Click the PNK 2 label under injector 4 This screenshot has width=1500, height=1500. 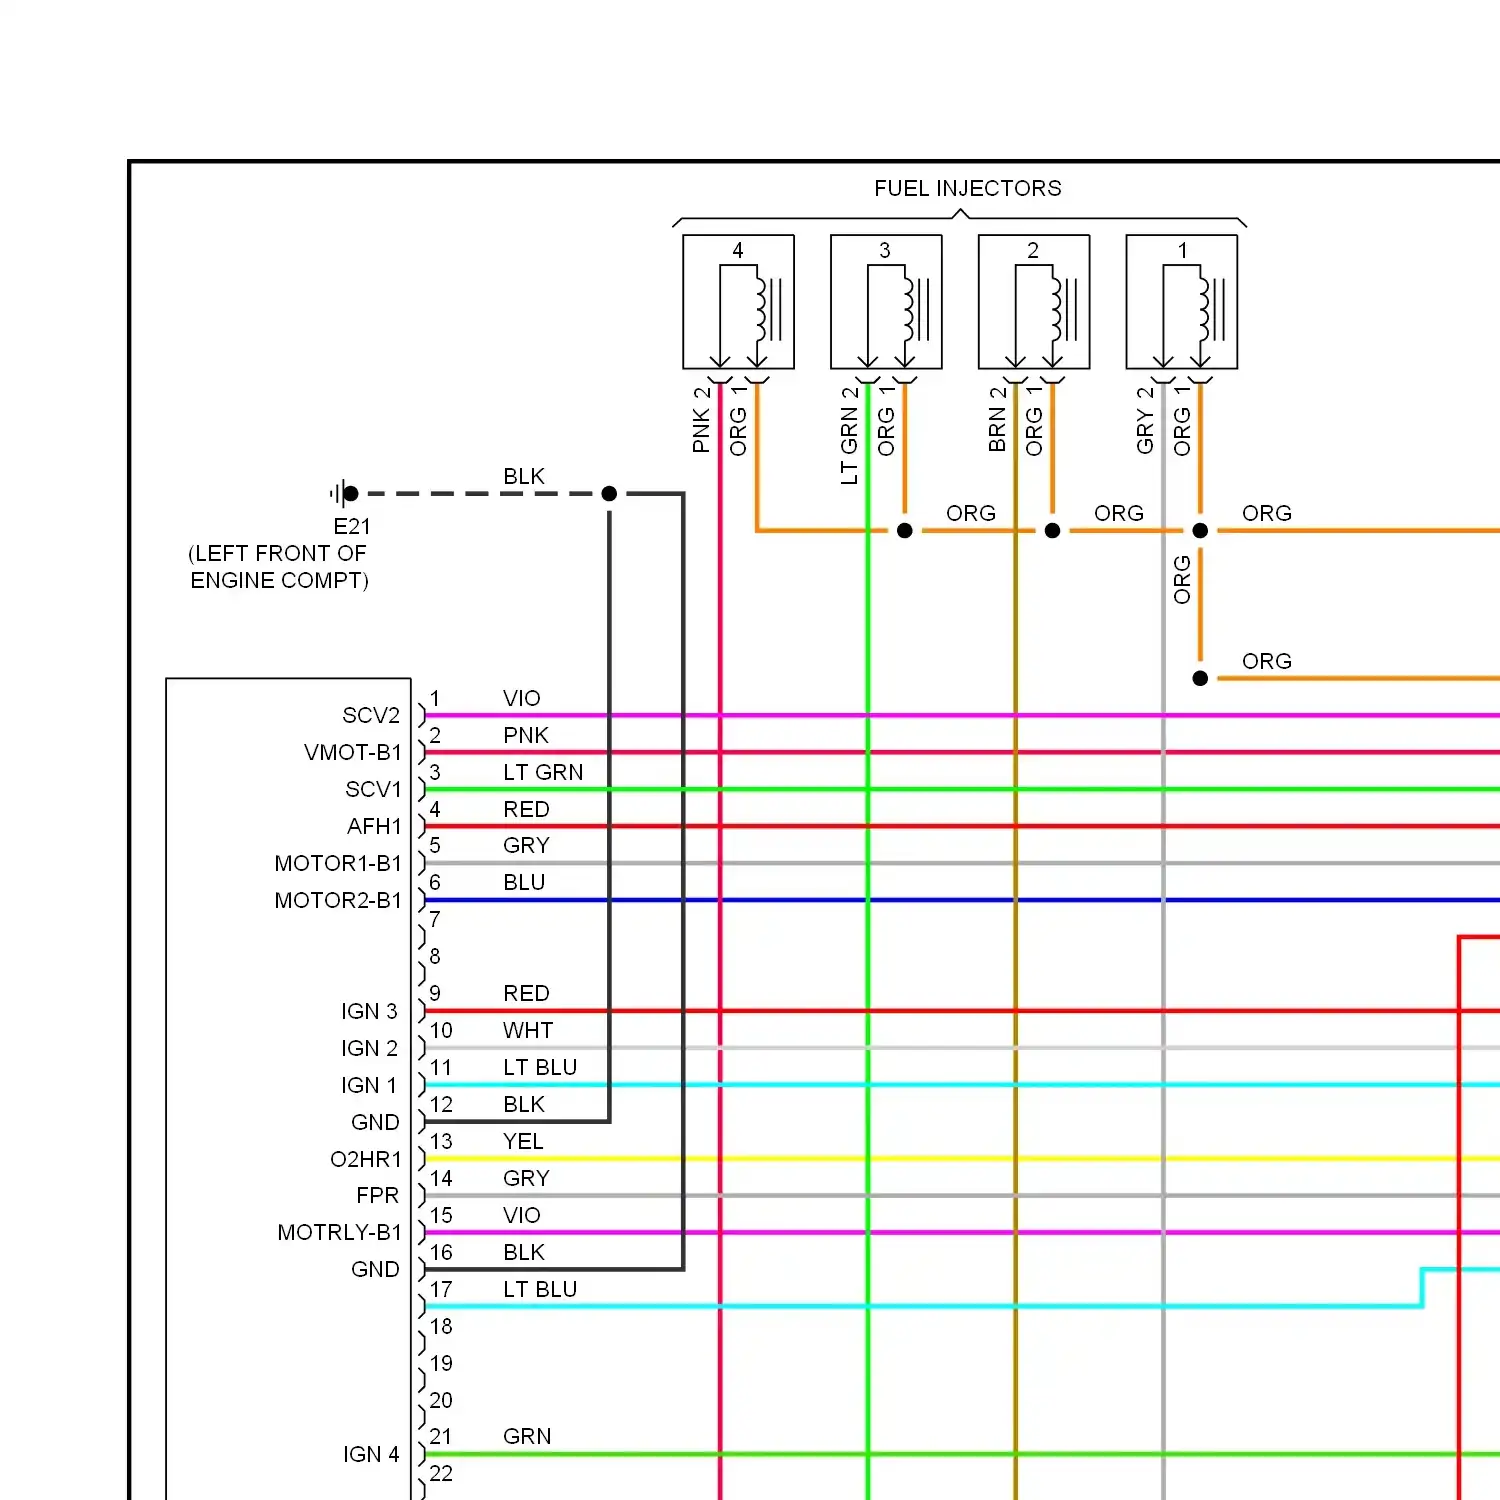click(x=701, y=419)
